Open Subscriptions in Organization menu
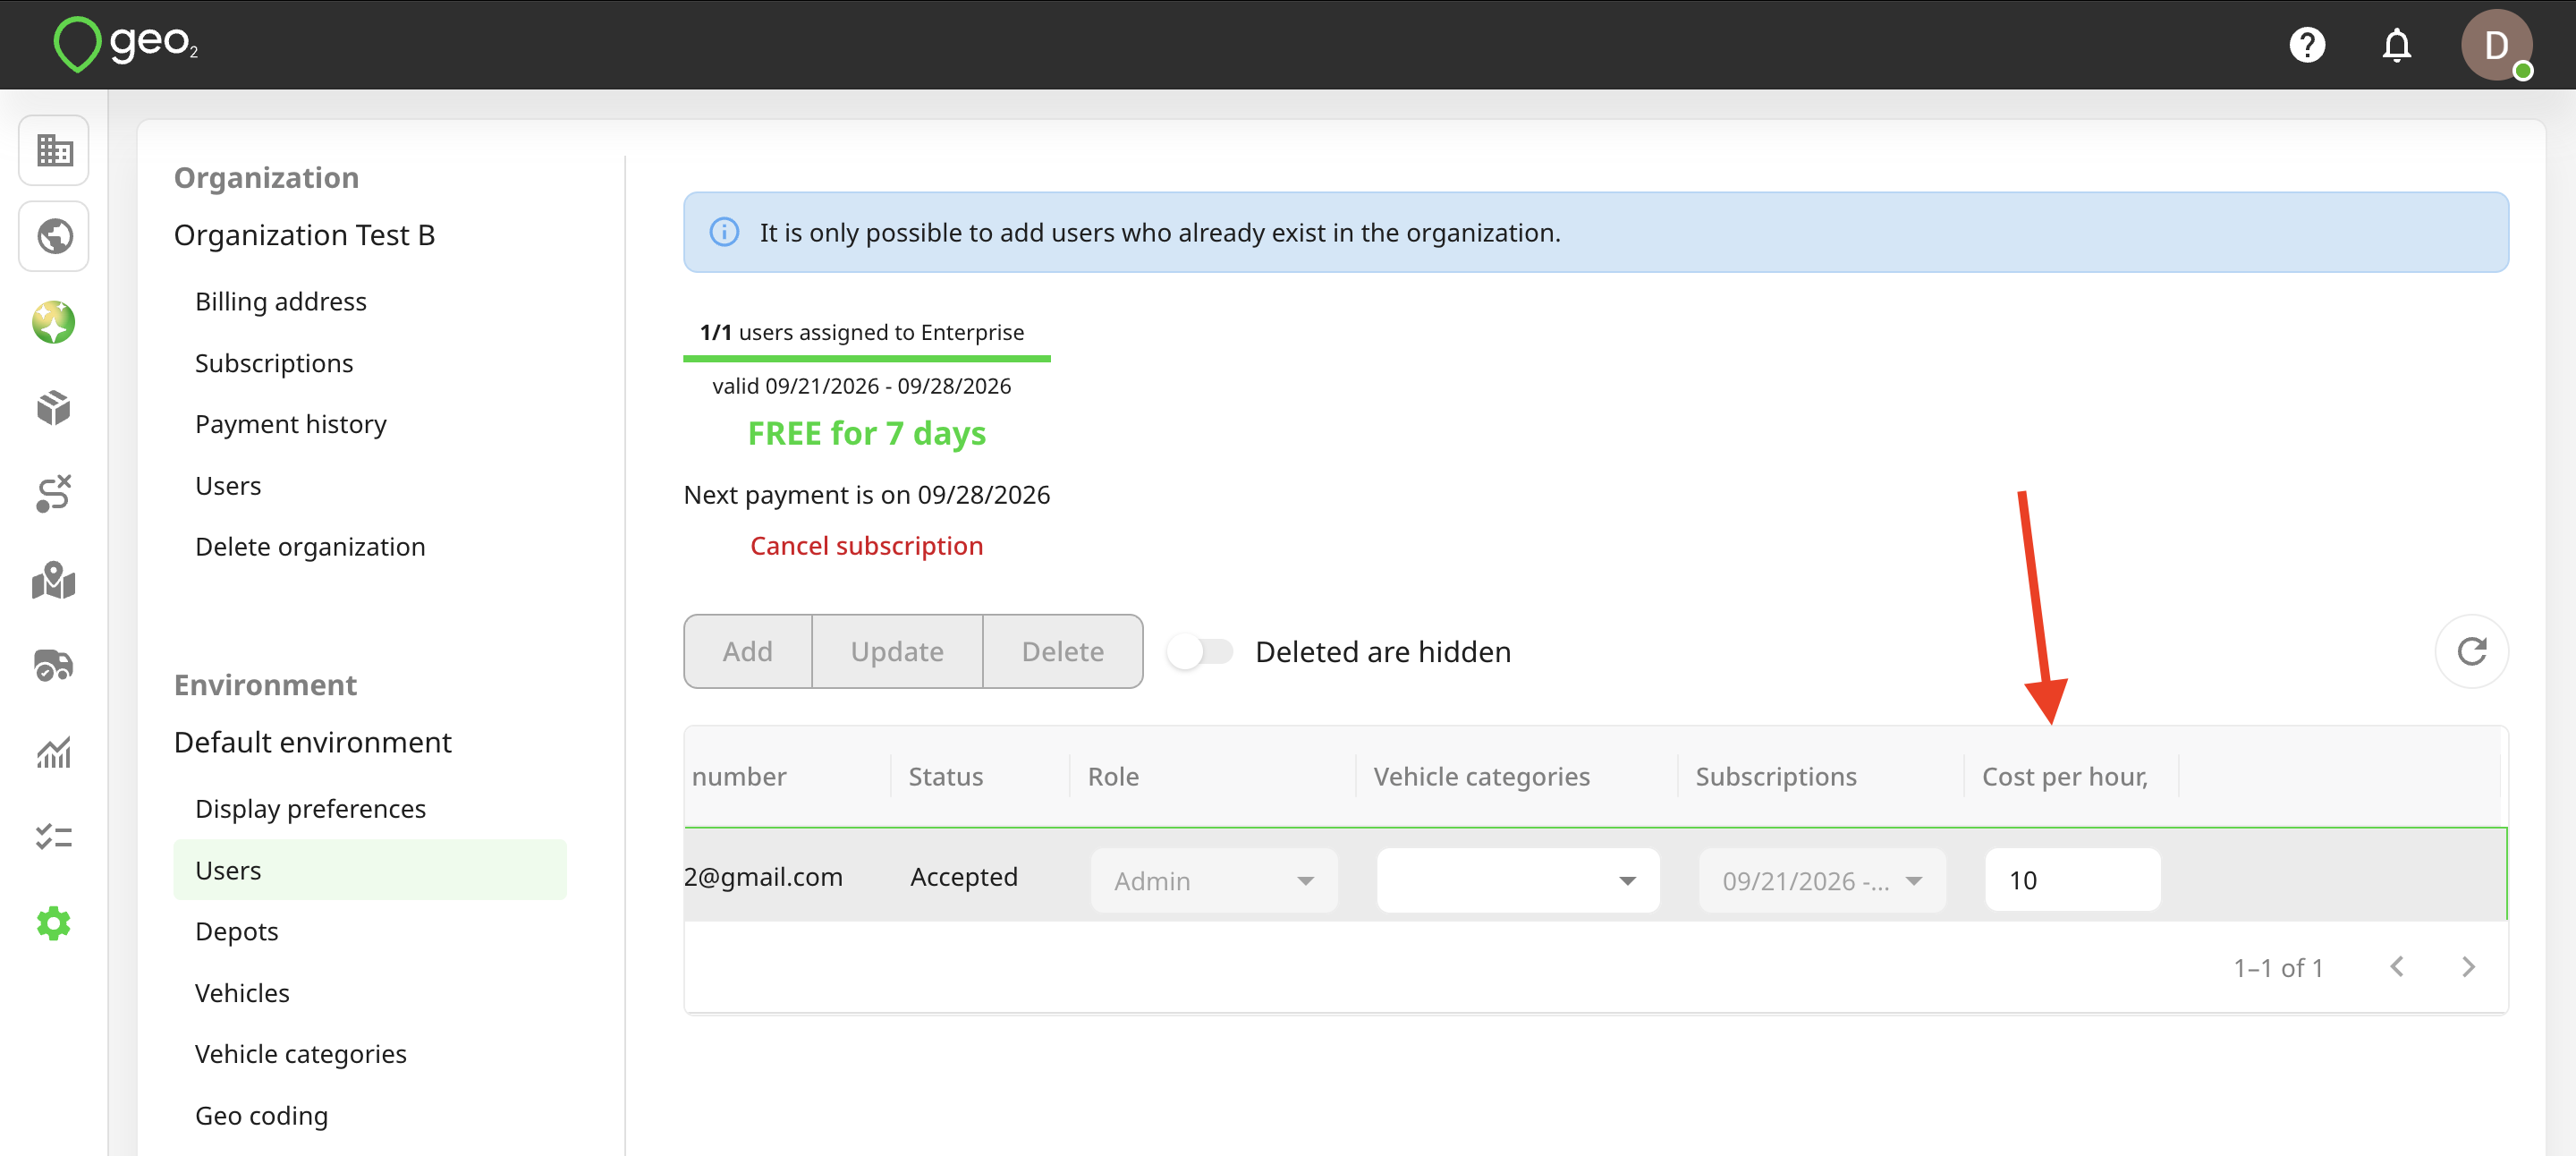 [274, 362]
